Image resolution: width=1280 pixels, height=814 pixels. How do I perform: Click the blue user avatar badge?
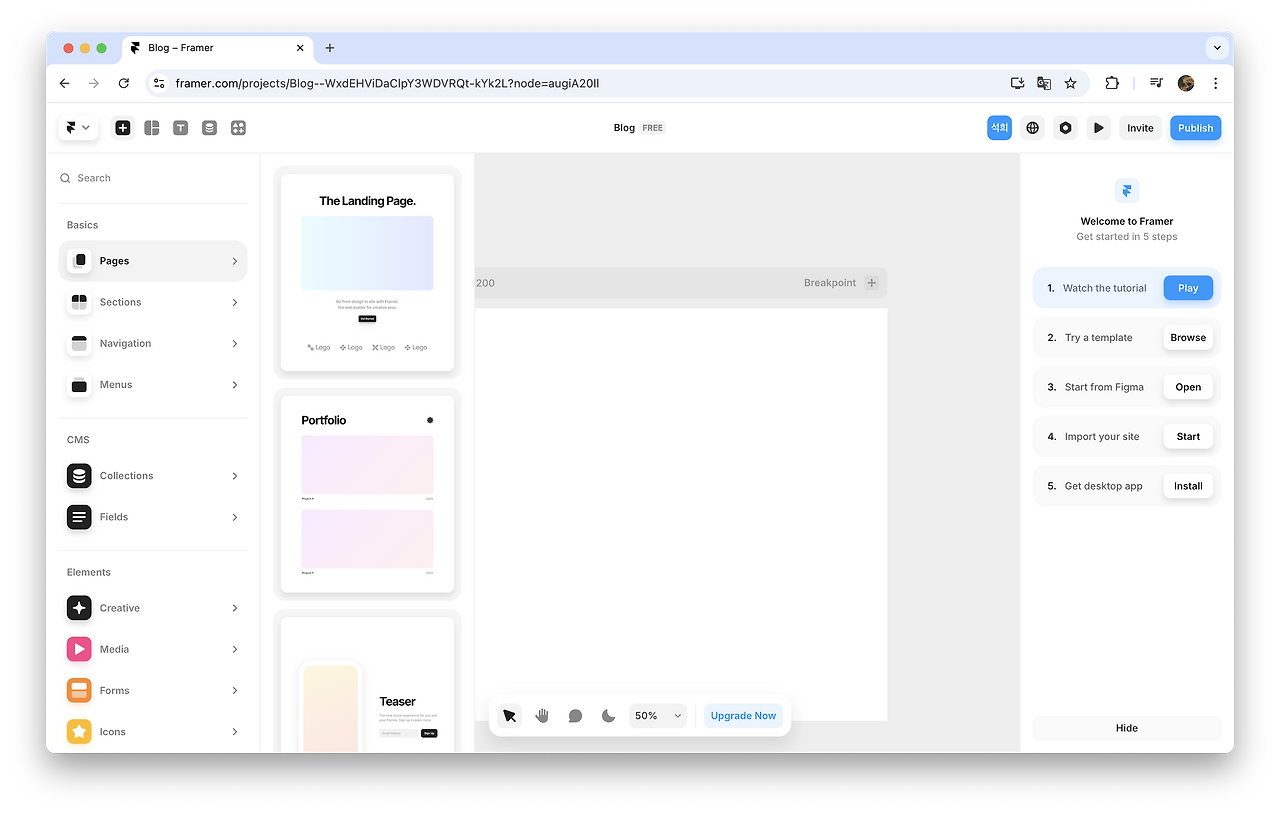pos(999,128)
